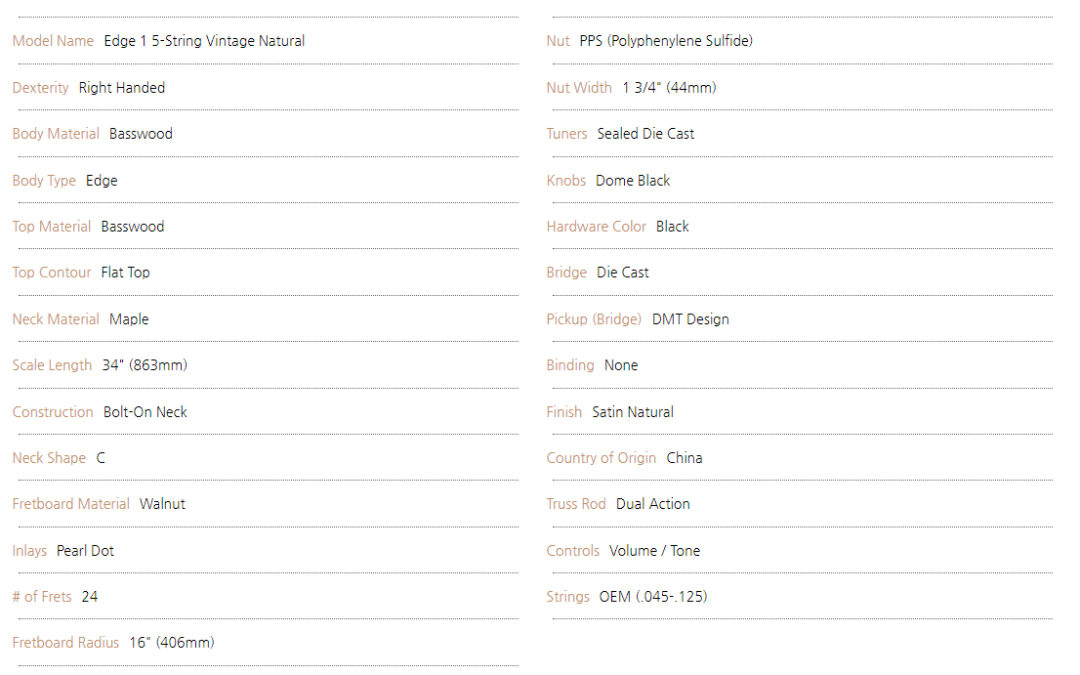Click the Truss Rod Dual Action value
Screen dimensions: 1080x675
653,504
